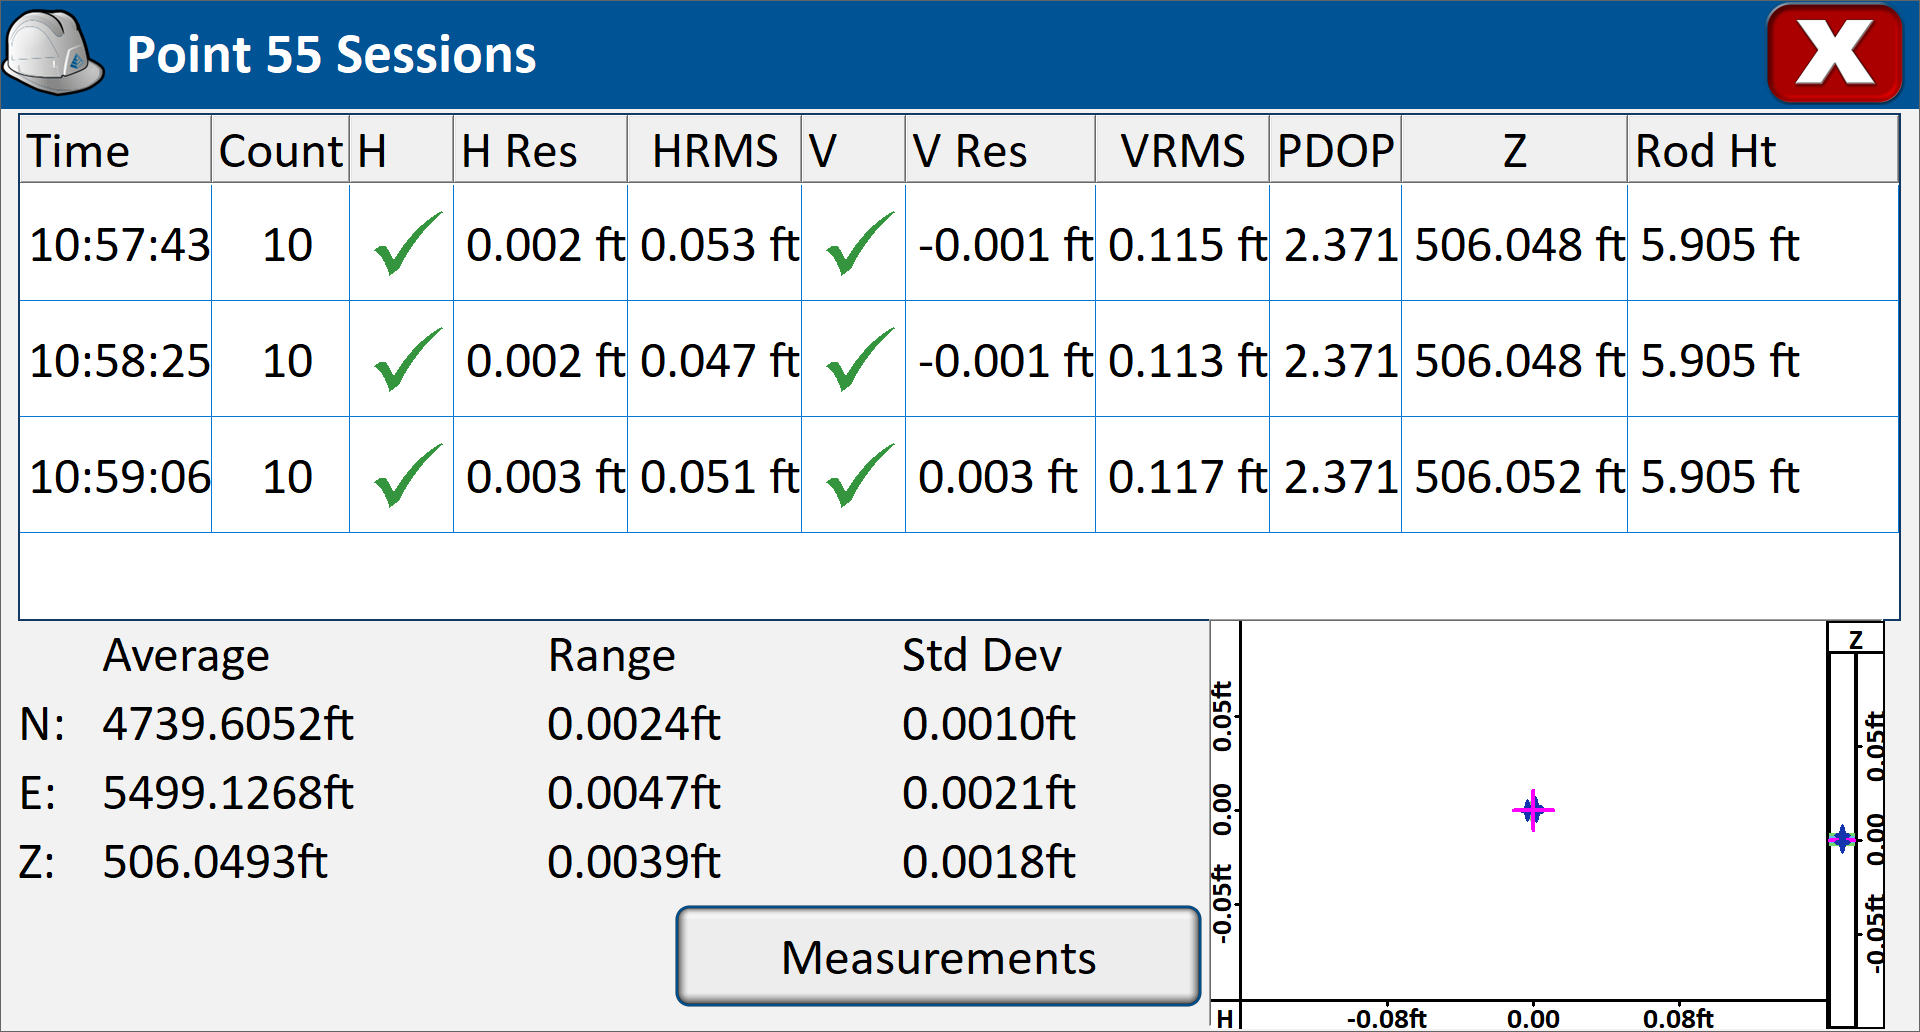Click the VRMS column header
This screenshot has width=1920, height=1032.
click(x=1182, y=150)
